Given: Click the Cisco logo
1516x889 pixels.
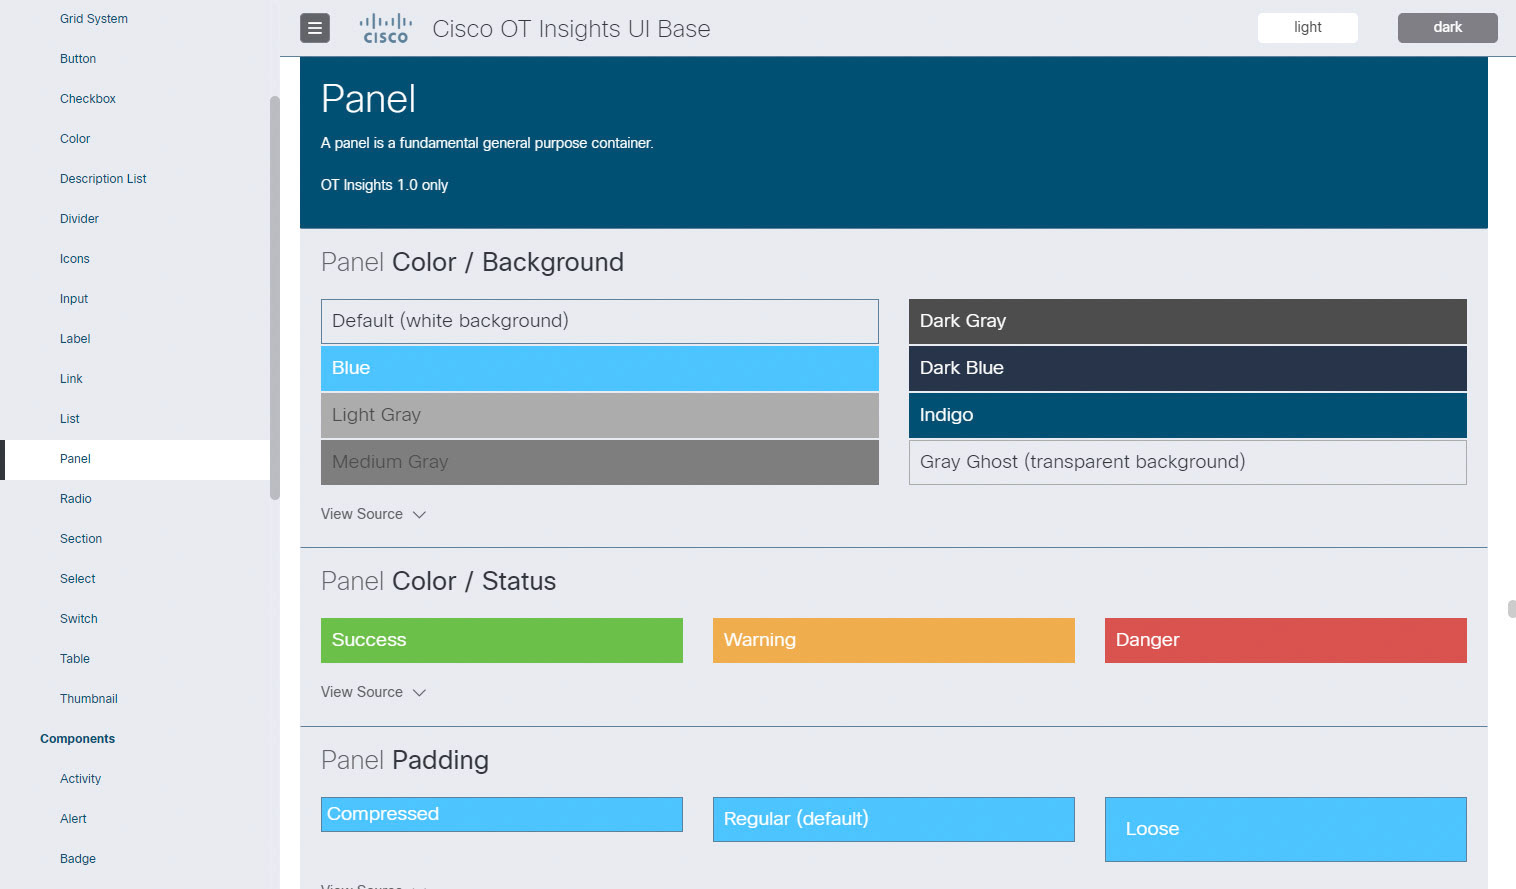Looking at the screenshot, I should 386,29.
